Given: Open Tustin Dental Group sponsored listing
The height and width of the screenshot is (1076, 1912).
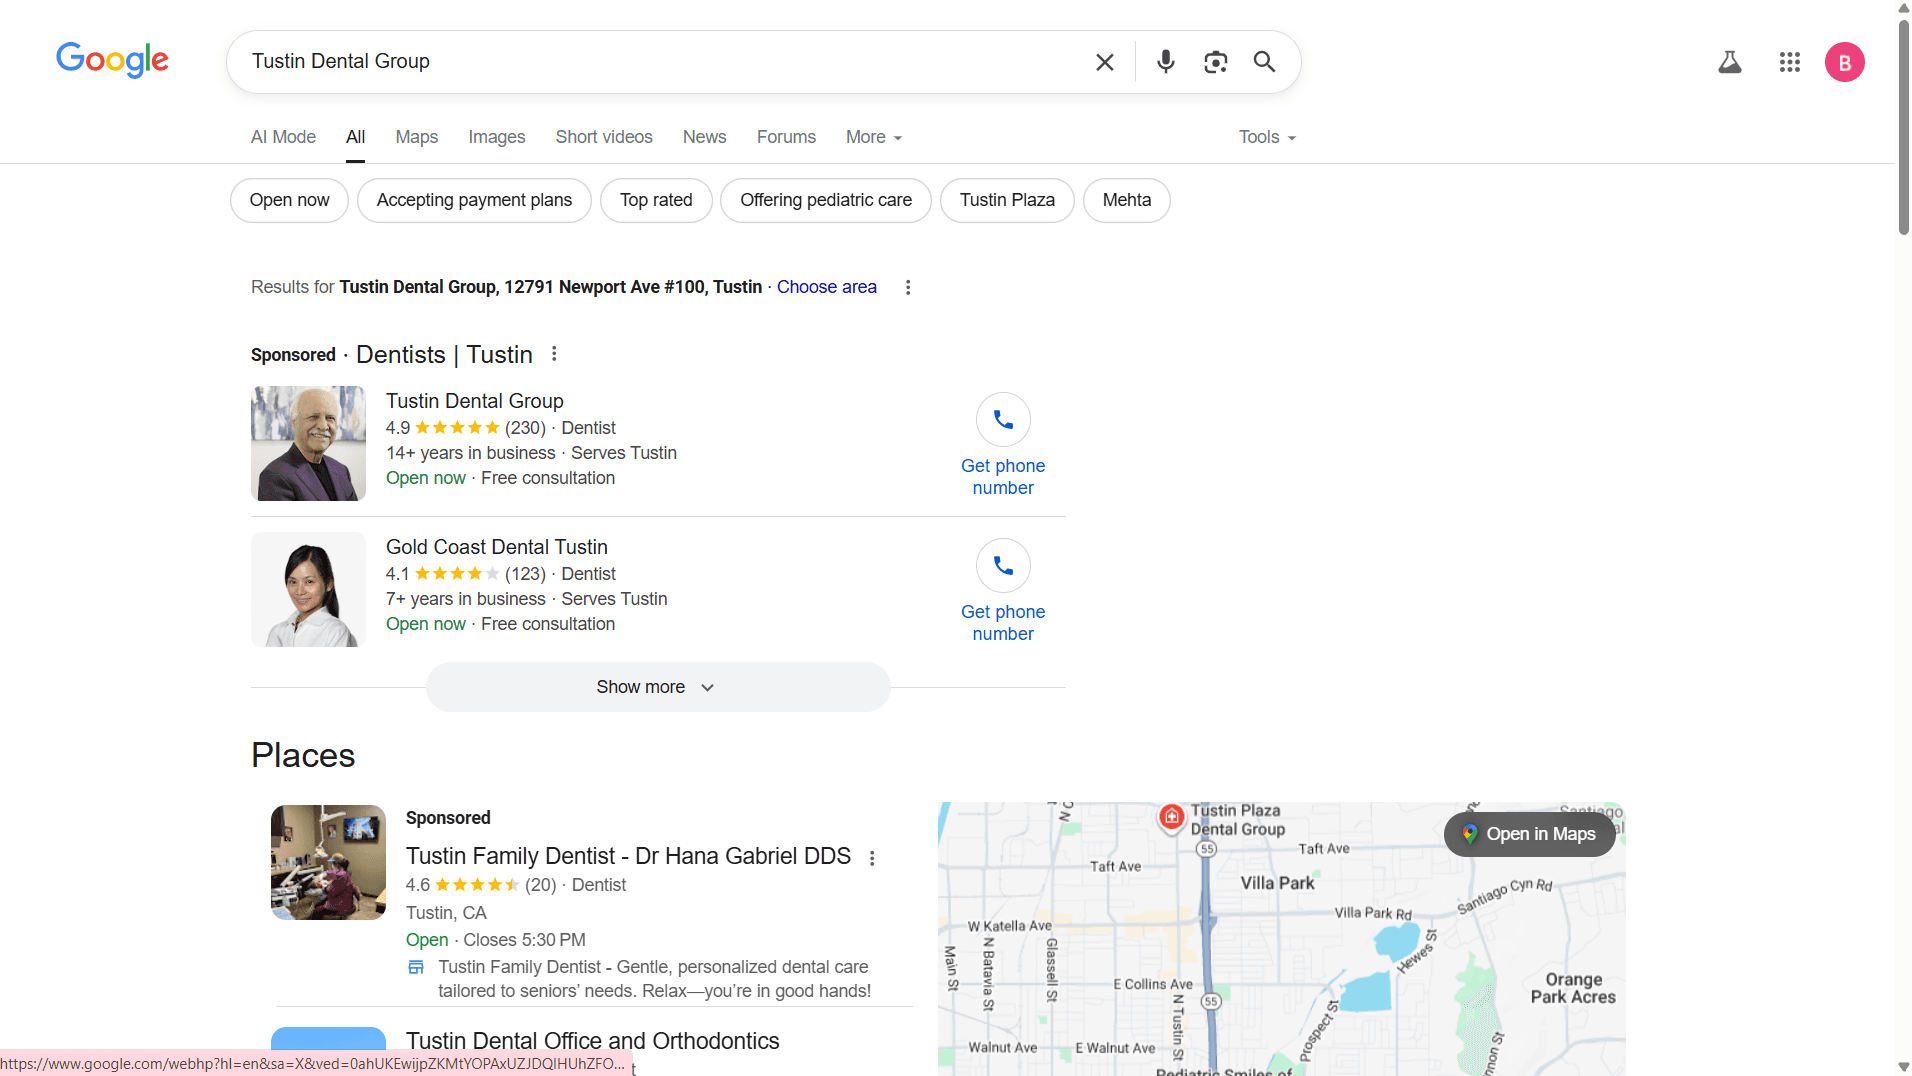Looking at the screenshot, I should pyautogui.click(x=475, y=401).
